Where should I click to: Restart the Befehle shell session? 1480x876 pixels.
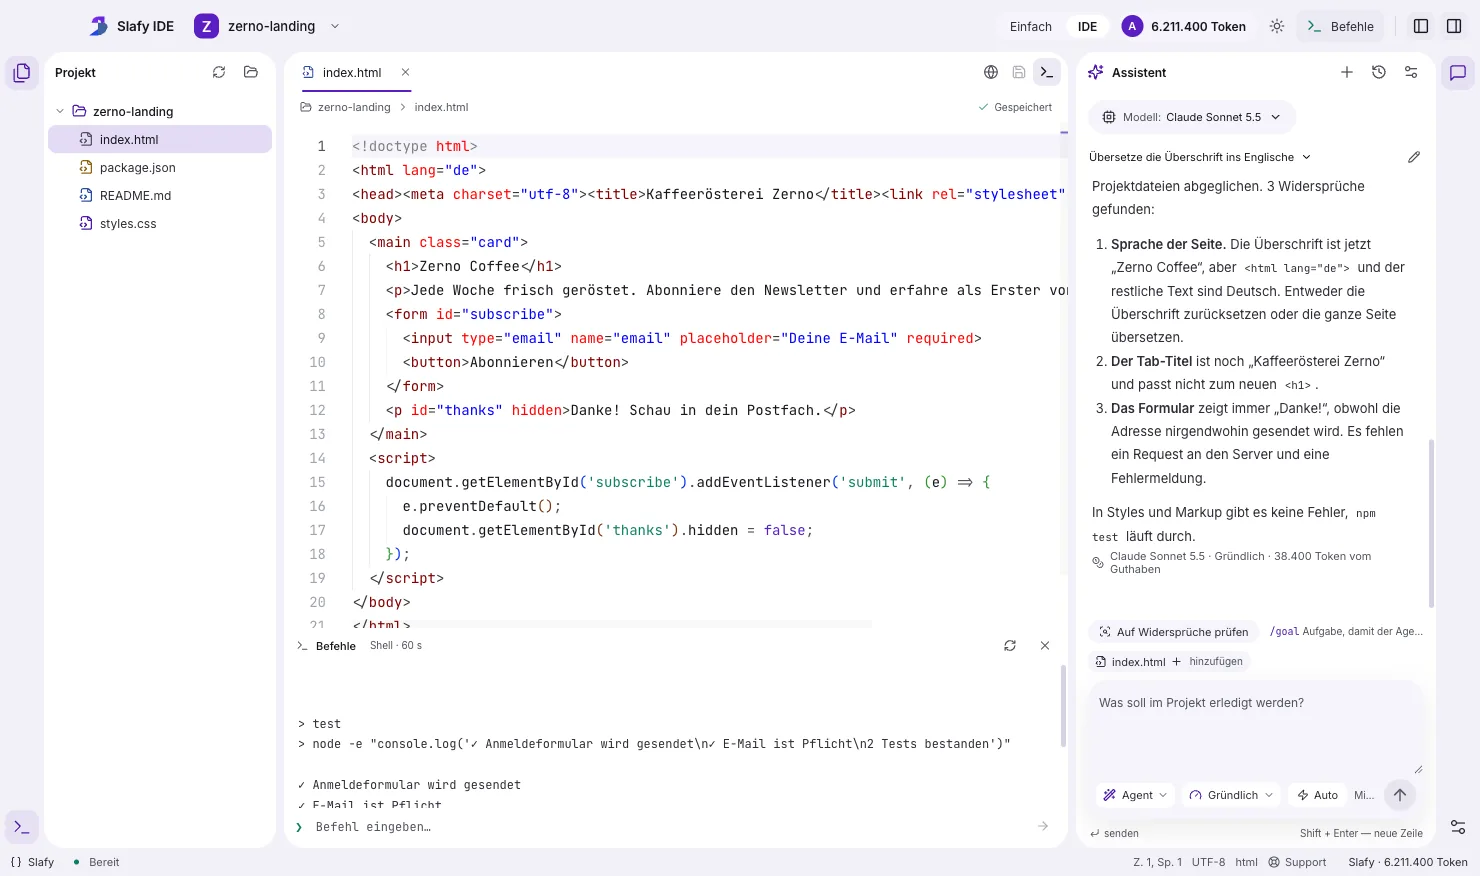1010,646
